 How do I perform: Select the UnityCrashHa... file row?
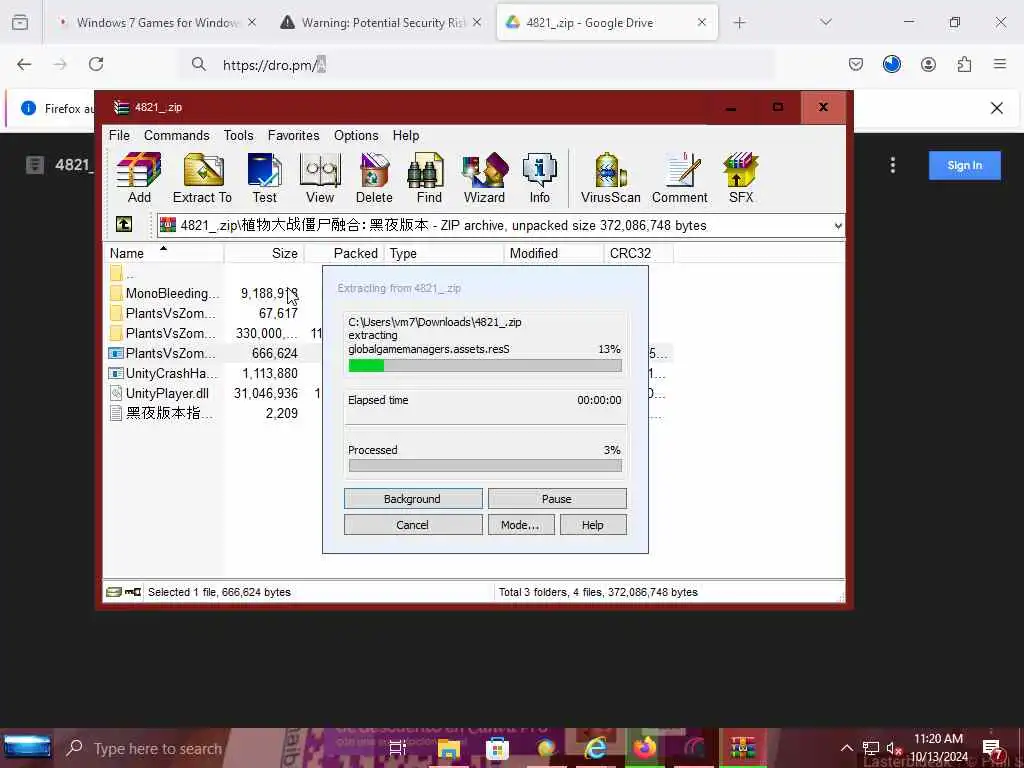163,374
